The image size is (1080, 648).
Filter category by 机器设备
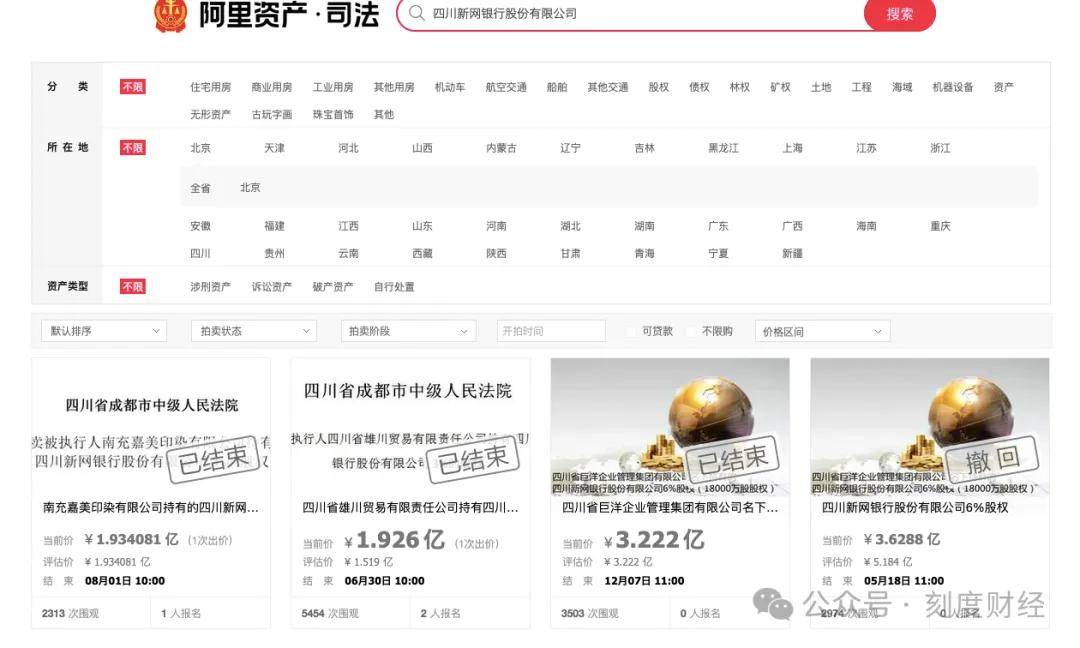tap(953, 87)
